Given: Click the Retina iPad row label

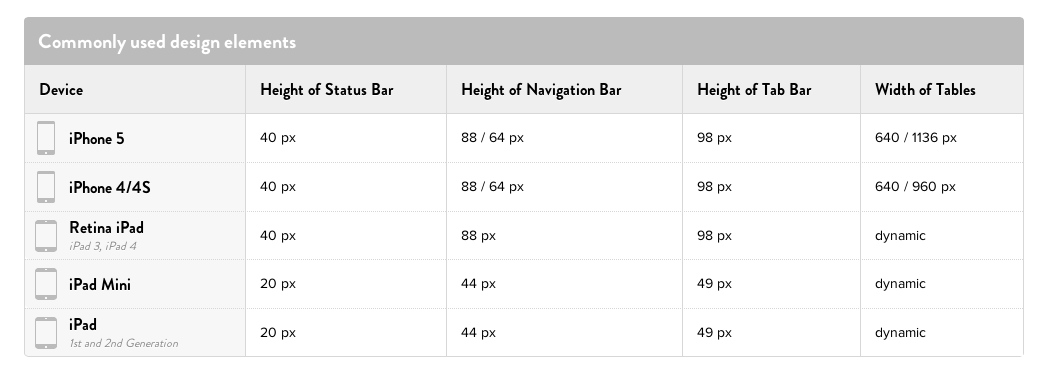Looking at the screenshot, I should coord(107,228).
